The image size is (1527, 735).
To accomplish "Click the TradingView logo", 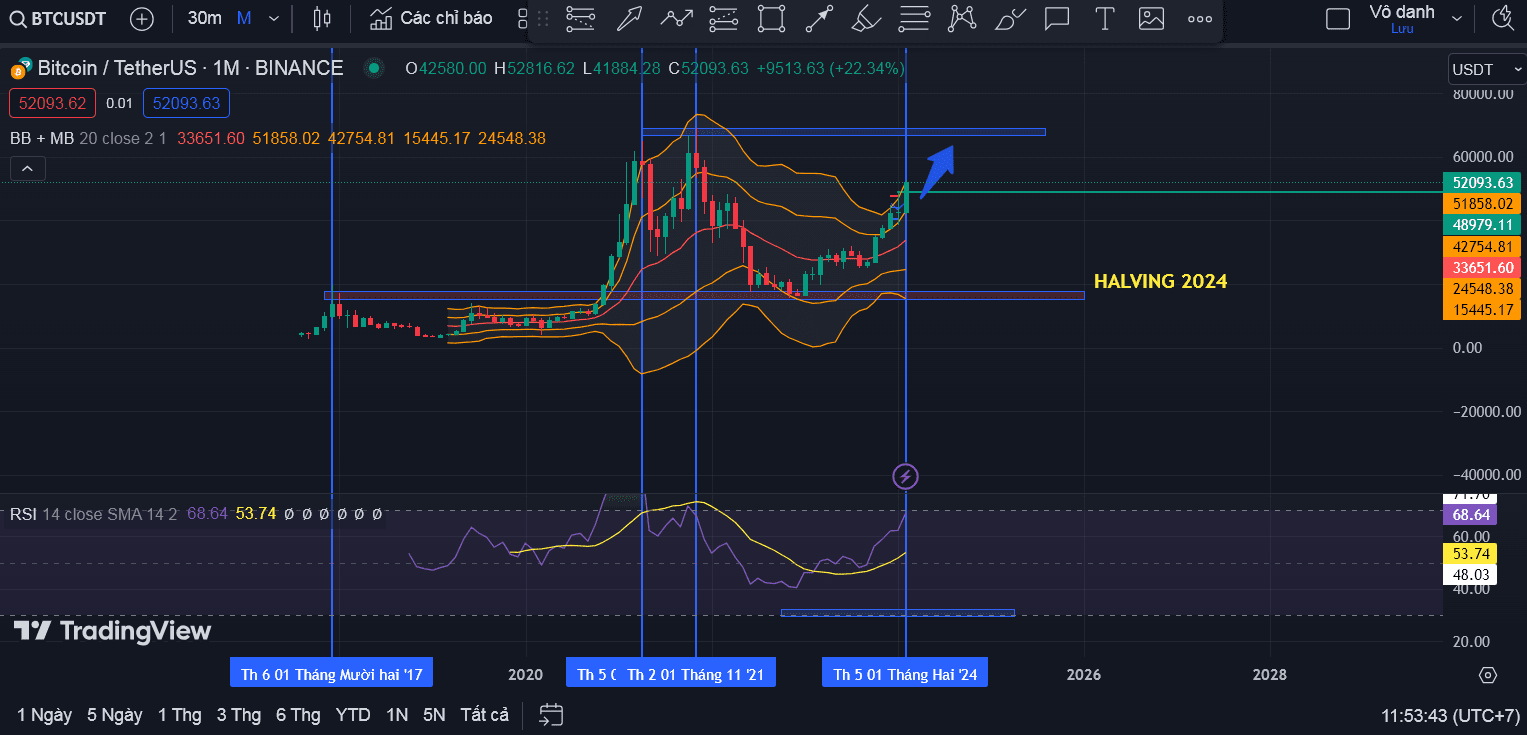I will 112,631.
